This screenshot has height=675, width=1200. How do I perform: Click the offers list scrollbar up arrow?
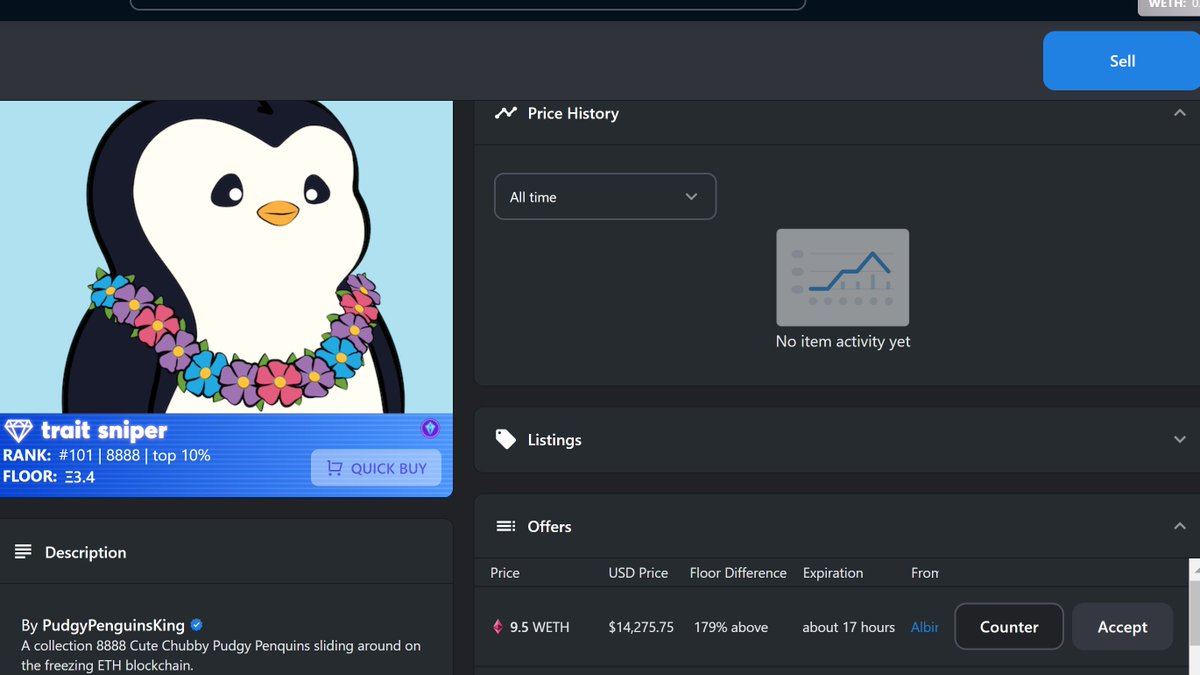pyautogui.click(x=1194, y=569)
